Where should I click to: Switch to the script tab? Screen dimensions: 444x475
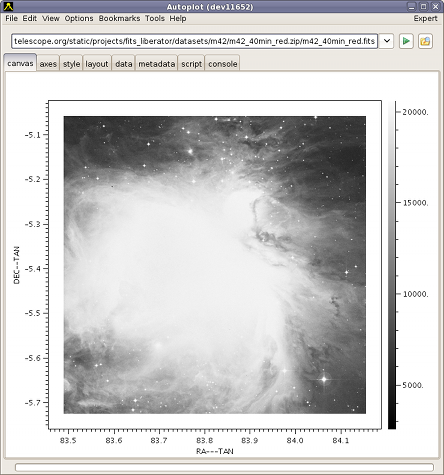coord(191,64)
